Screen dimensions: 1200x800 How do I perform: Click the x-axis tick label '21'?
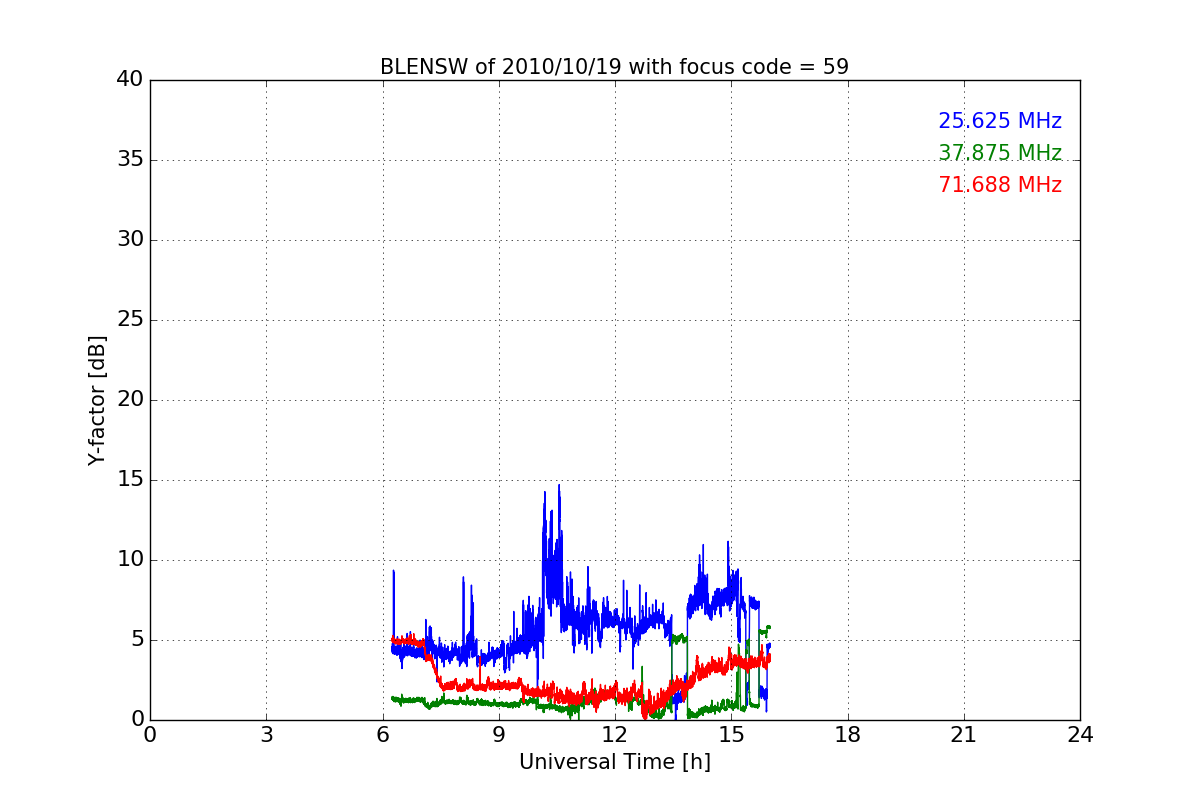click(x=964, y=735)
